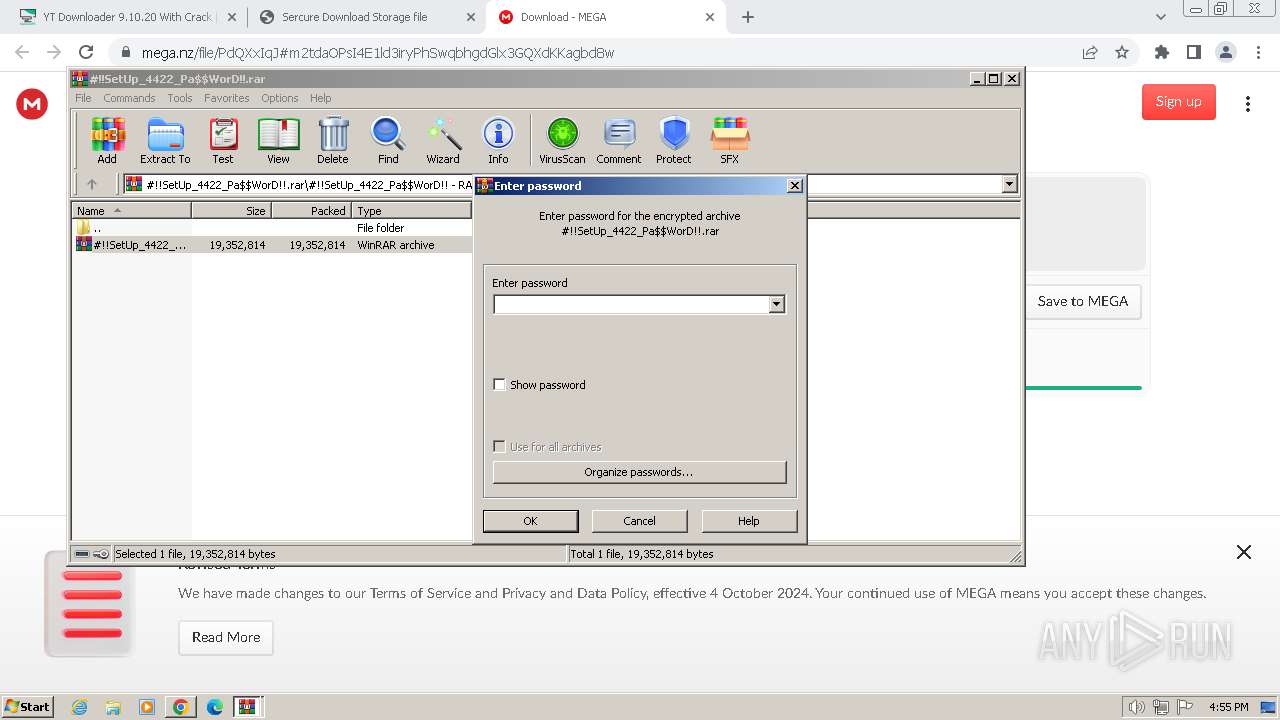Click the MEGA Sign up button
This screenshot has height=720, width=1280.
click(1179, 101)
